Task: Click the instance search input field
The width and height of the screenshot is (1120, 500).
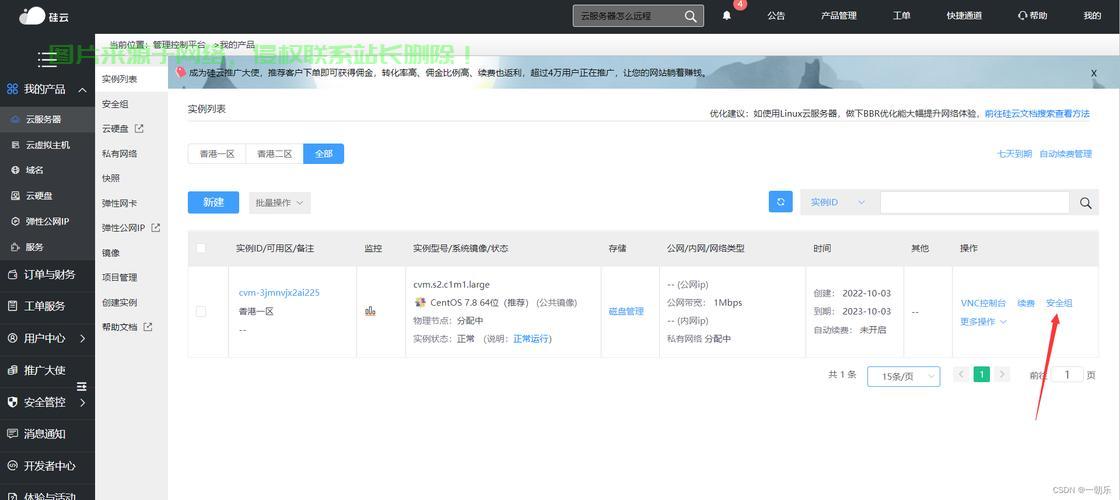Action: pyautogui.click(x=975, y=203)
